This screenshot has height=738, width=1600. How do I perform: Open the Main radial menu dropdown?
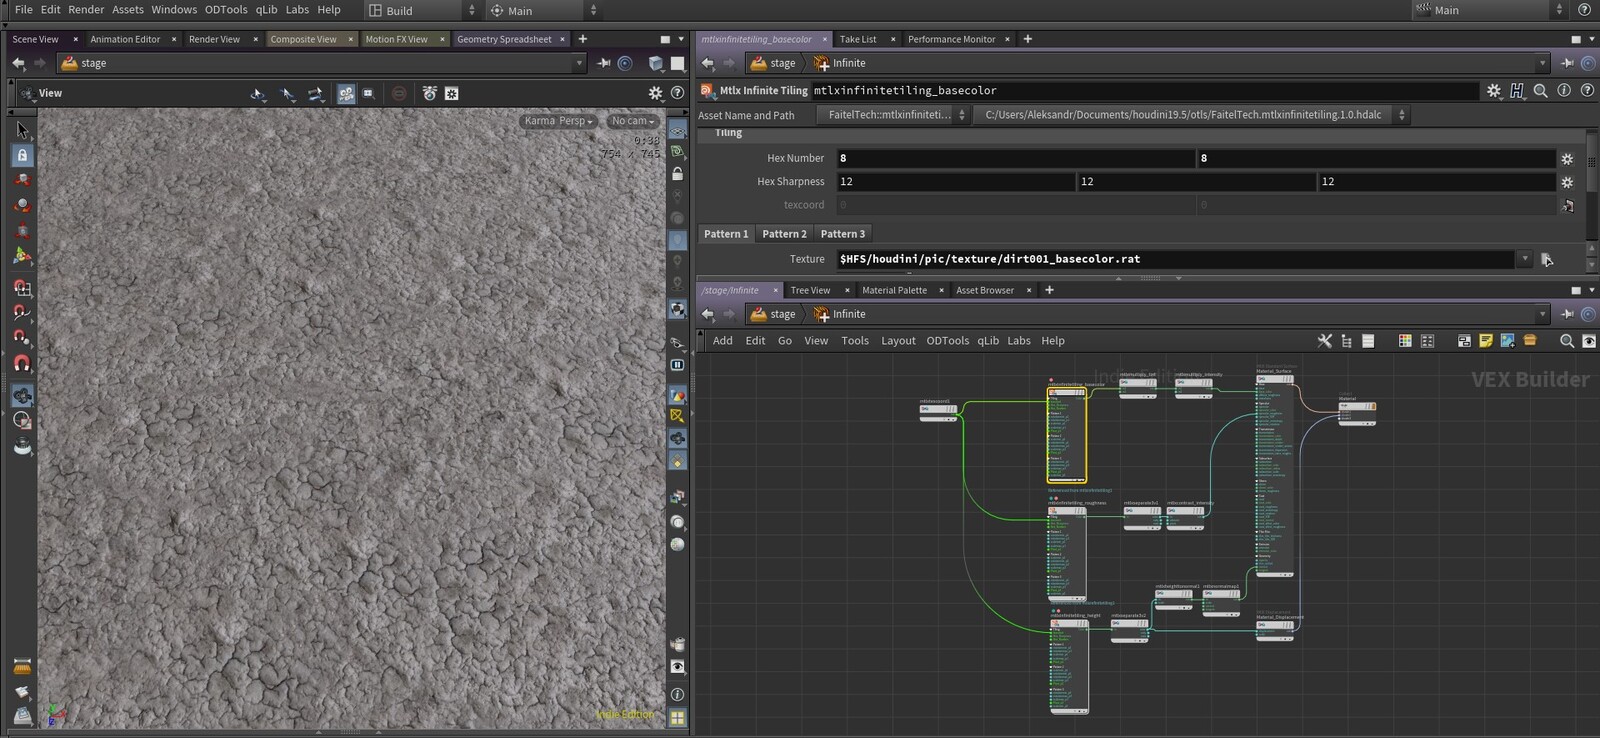pos(543,10)
